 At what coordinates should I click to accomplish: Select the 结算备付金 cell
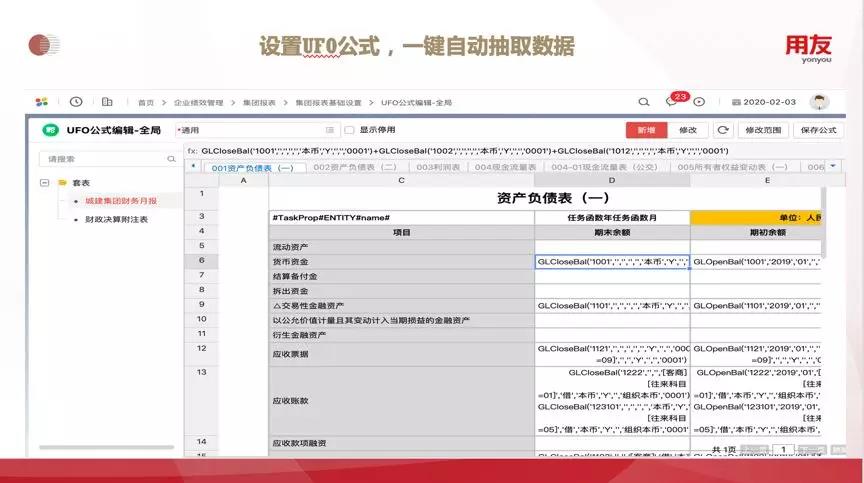[x=401, y=276]
